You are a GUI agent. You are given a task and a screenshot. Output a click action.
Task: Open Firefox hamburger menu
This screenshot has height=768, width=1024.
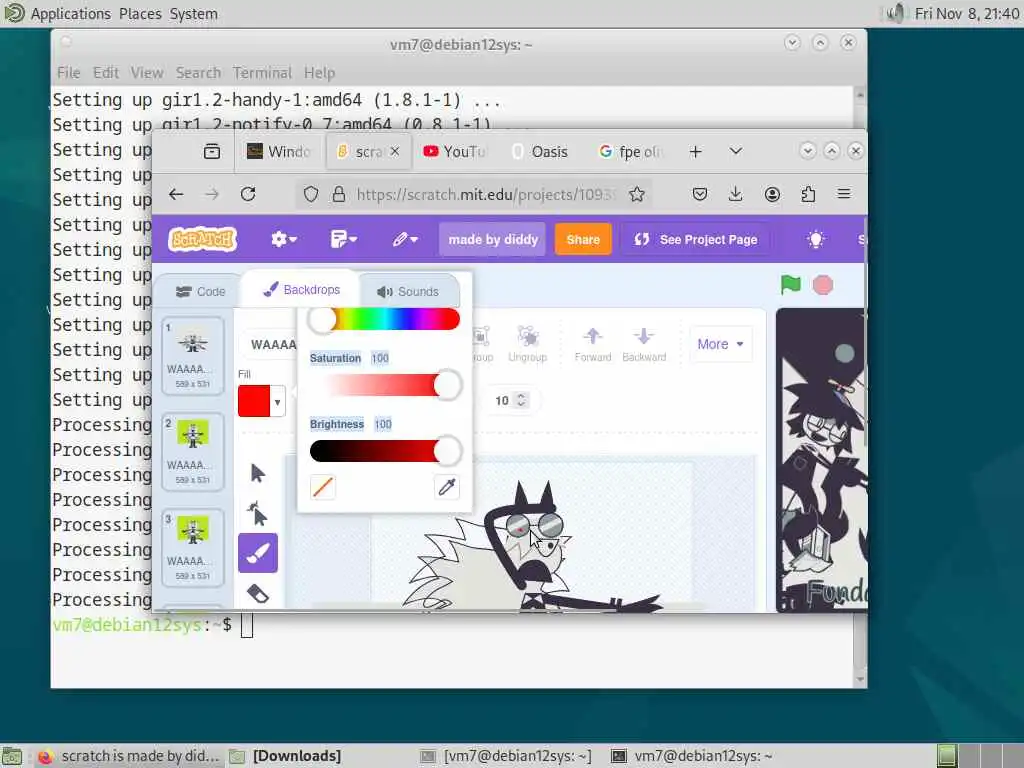click(844, 194)
